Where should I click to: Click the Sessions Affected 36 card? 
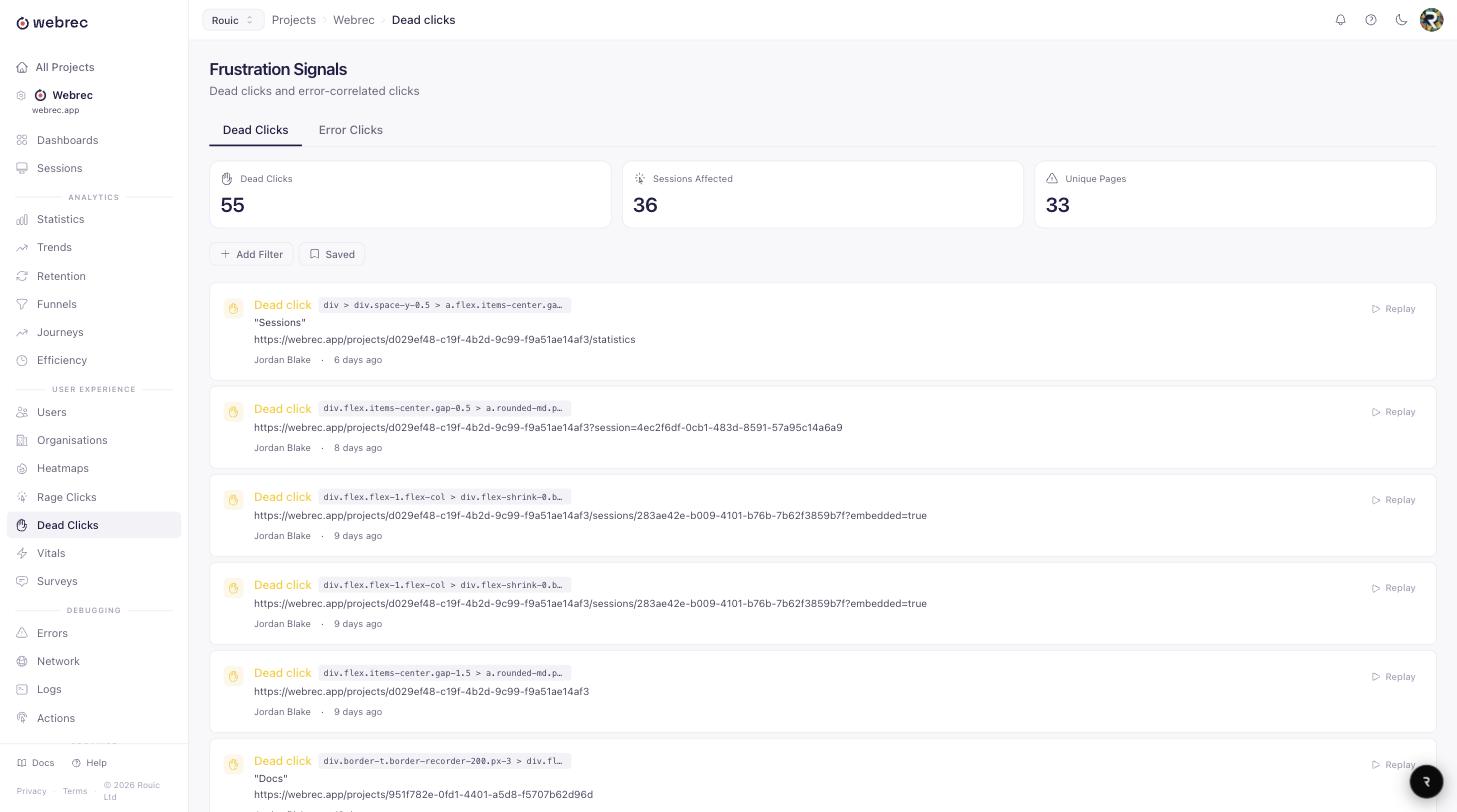(823, 194)
